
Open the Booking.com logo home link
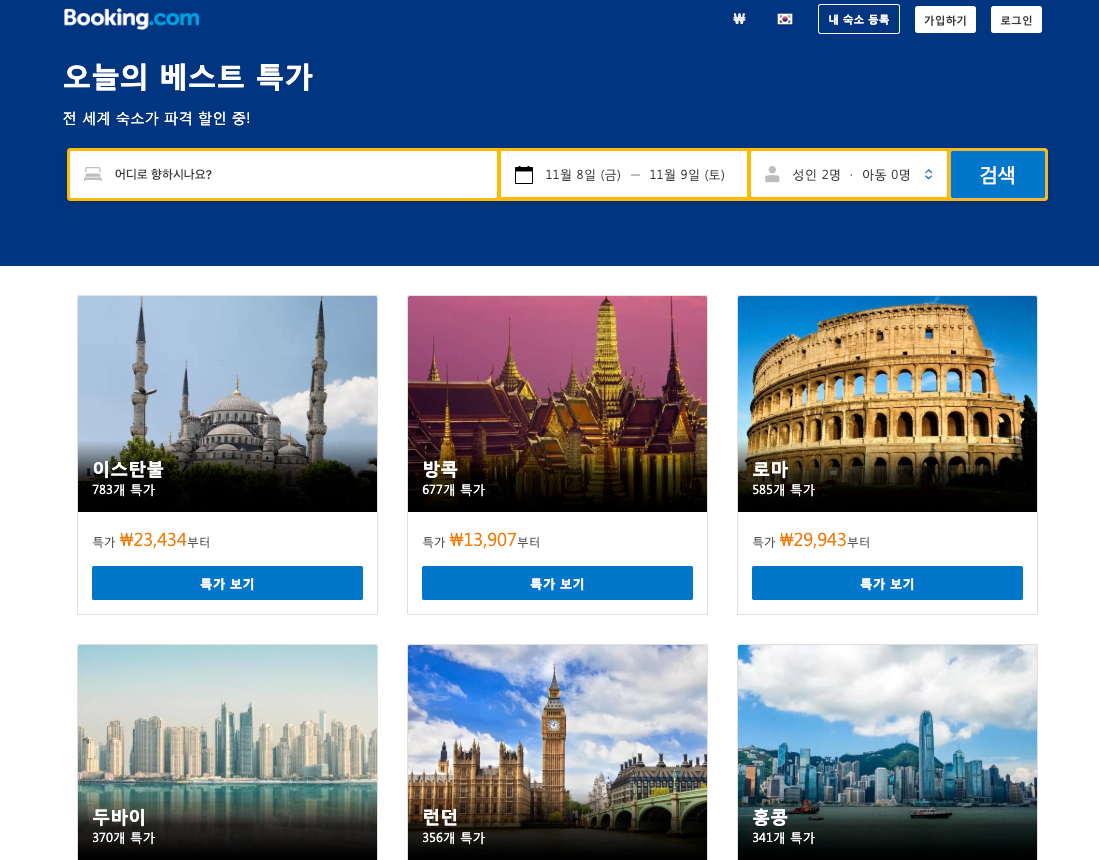coord(131,18)
